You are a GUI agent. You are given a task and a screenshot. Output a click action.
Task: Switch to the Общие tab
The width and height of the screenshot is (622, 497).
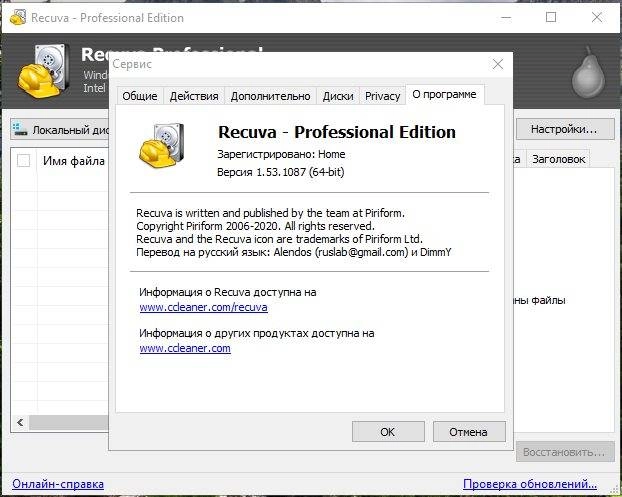point(140,96)
